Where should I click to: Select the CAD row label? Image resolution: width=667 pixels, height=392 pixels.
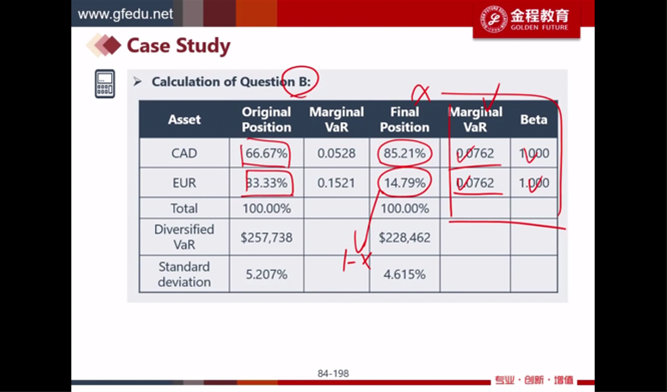click(184, 153)
